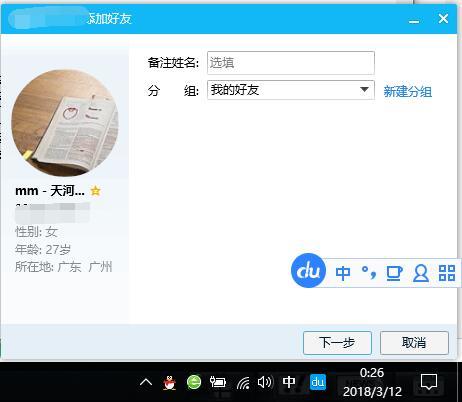Viewport: 462px width, 402px height.
Task: Open Baidu input toolbox grid icon
Action: [447, 273]
